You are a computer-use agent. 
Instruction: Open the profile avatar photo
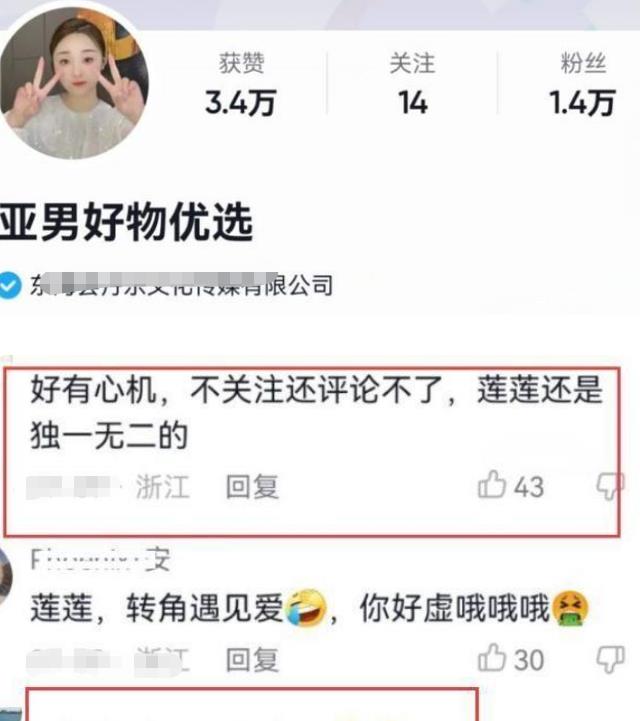point(74,83)
